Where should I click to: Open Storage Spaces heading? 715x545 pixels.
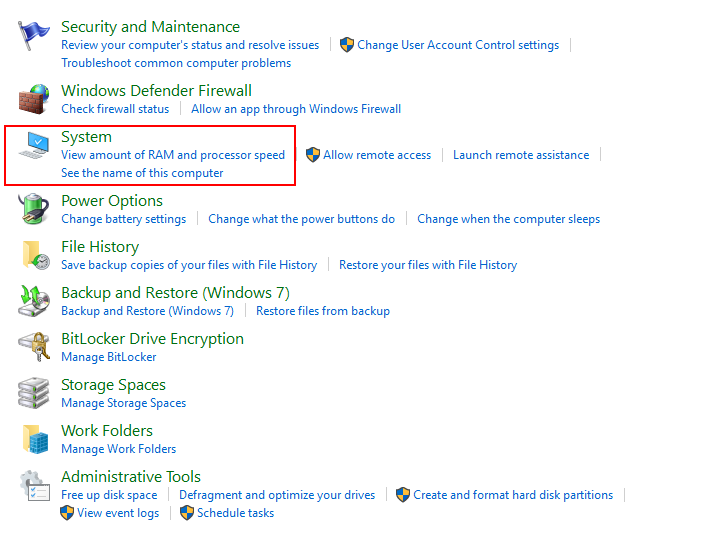pos(113,385)
